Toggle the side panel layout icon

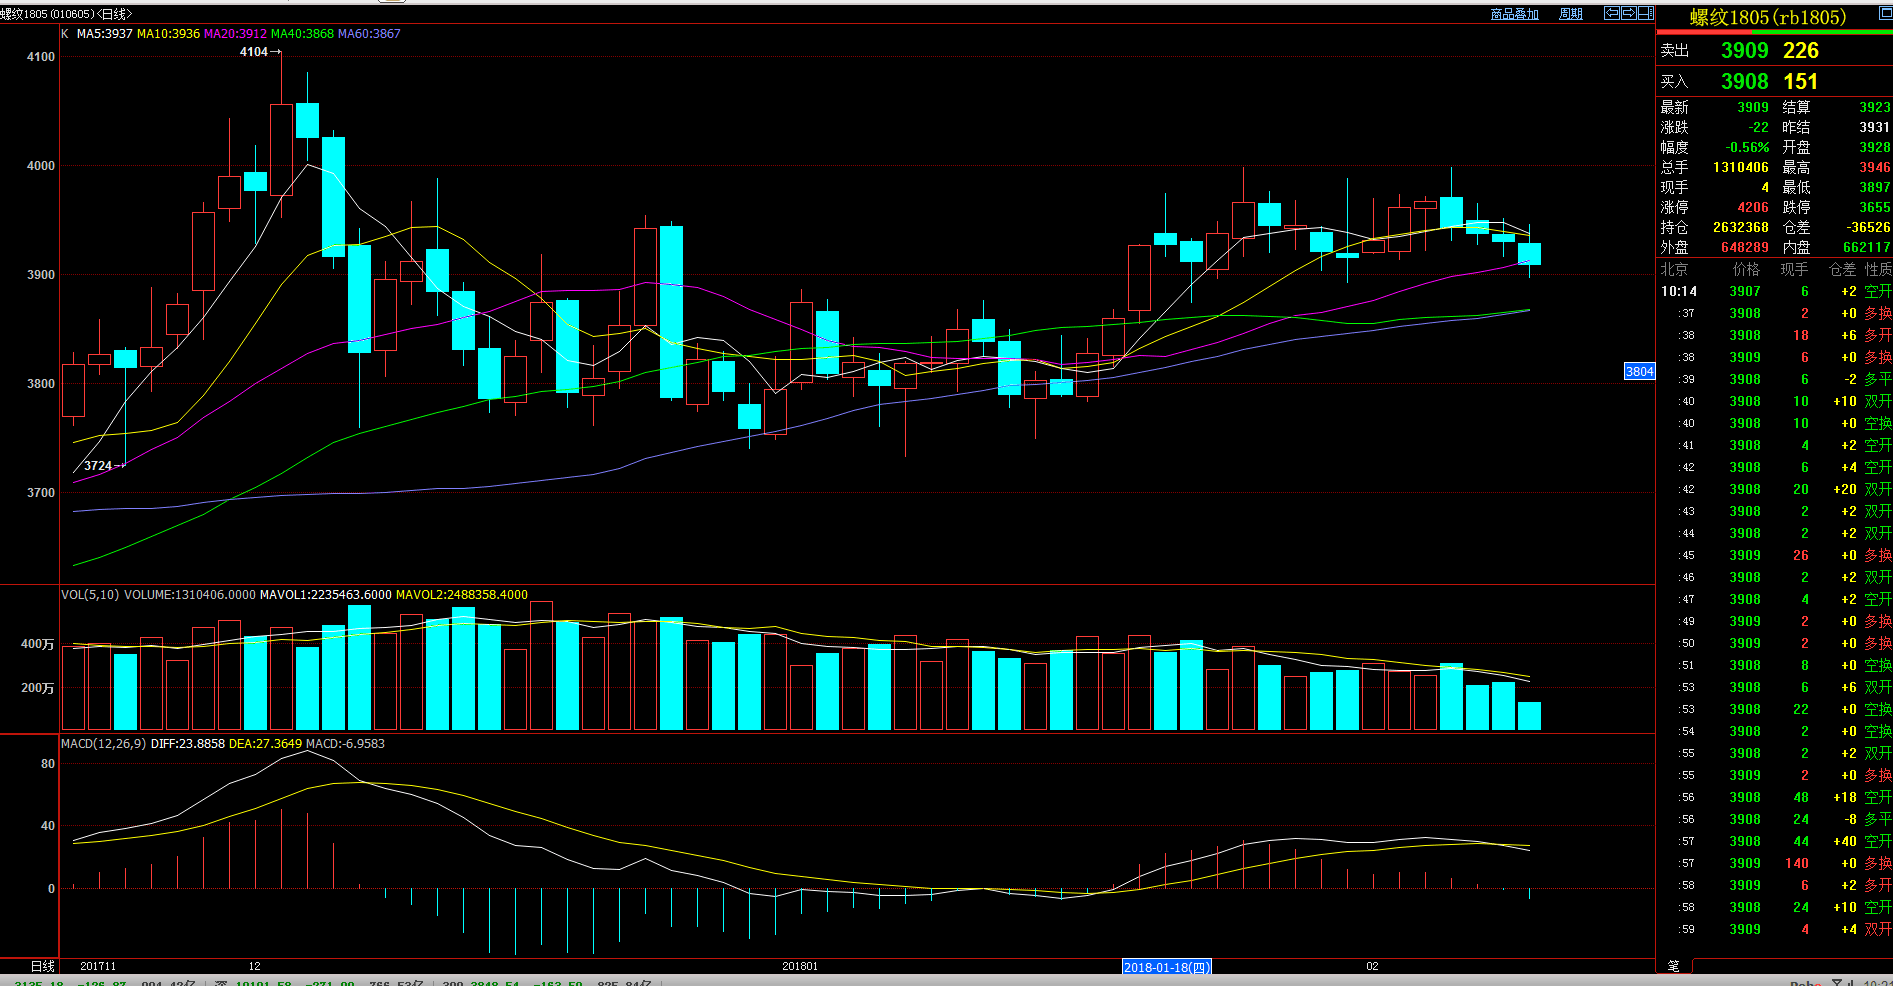point(1645,13)
